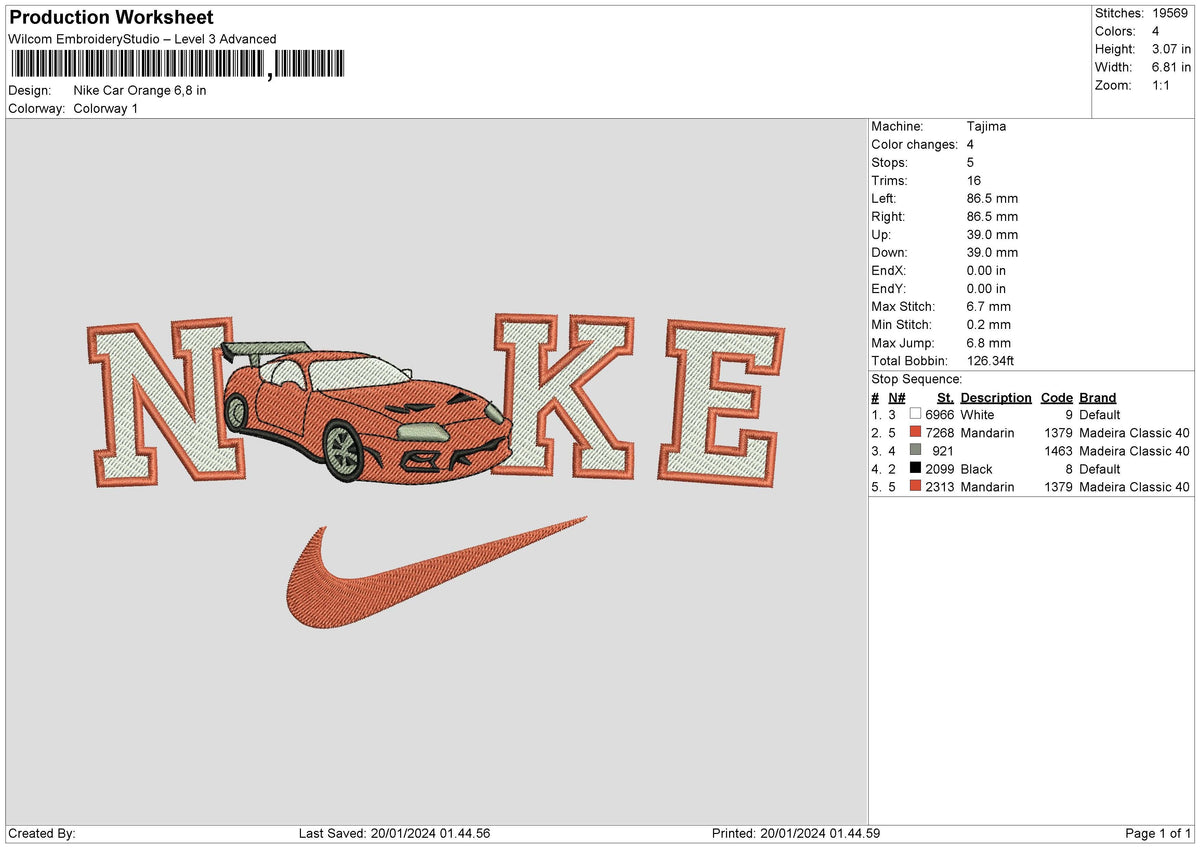Select the stitch count '7268' in stop row 2

pos(940,432)
